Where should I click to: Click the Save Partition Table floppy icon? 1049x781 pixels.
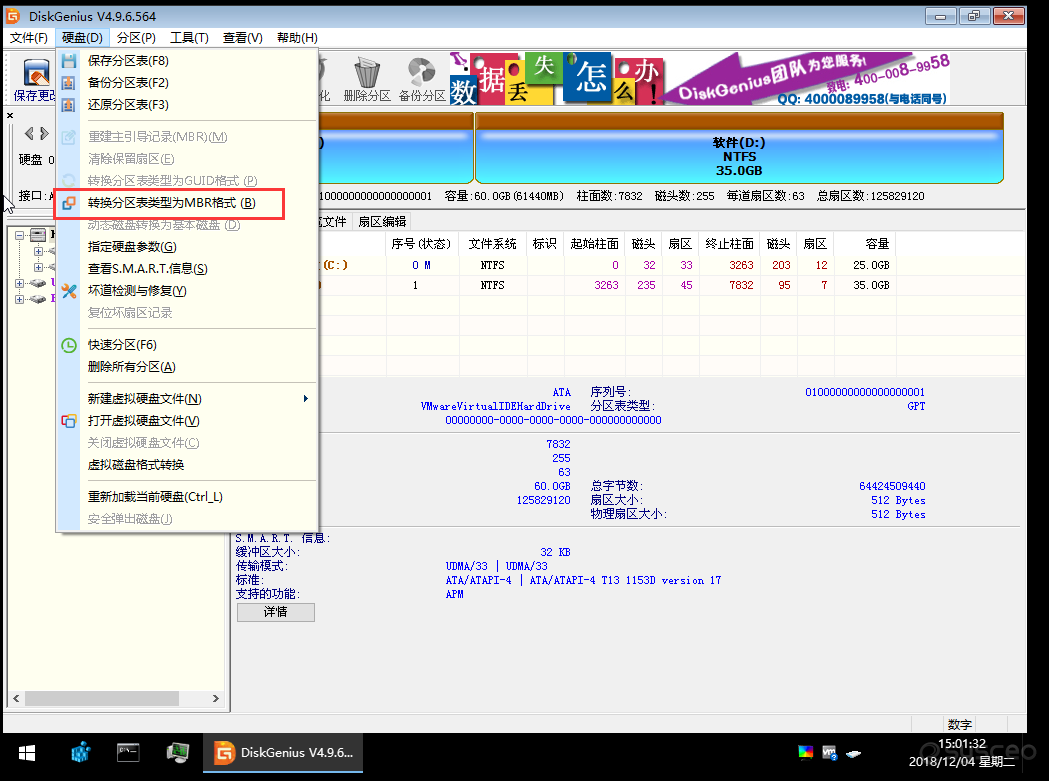(68, 61)
